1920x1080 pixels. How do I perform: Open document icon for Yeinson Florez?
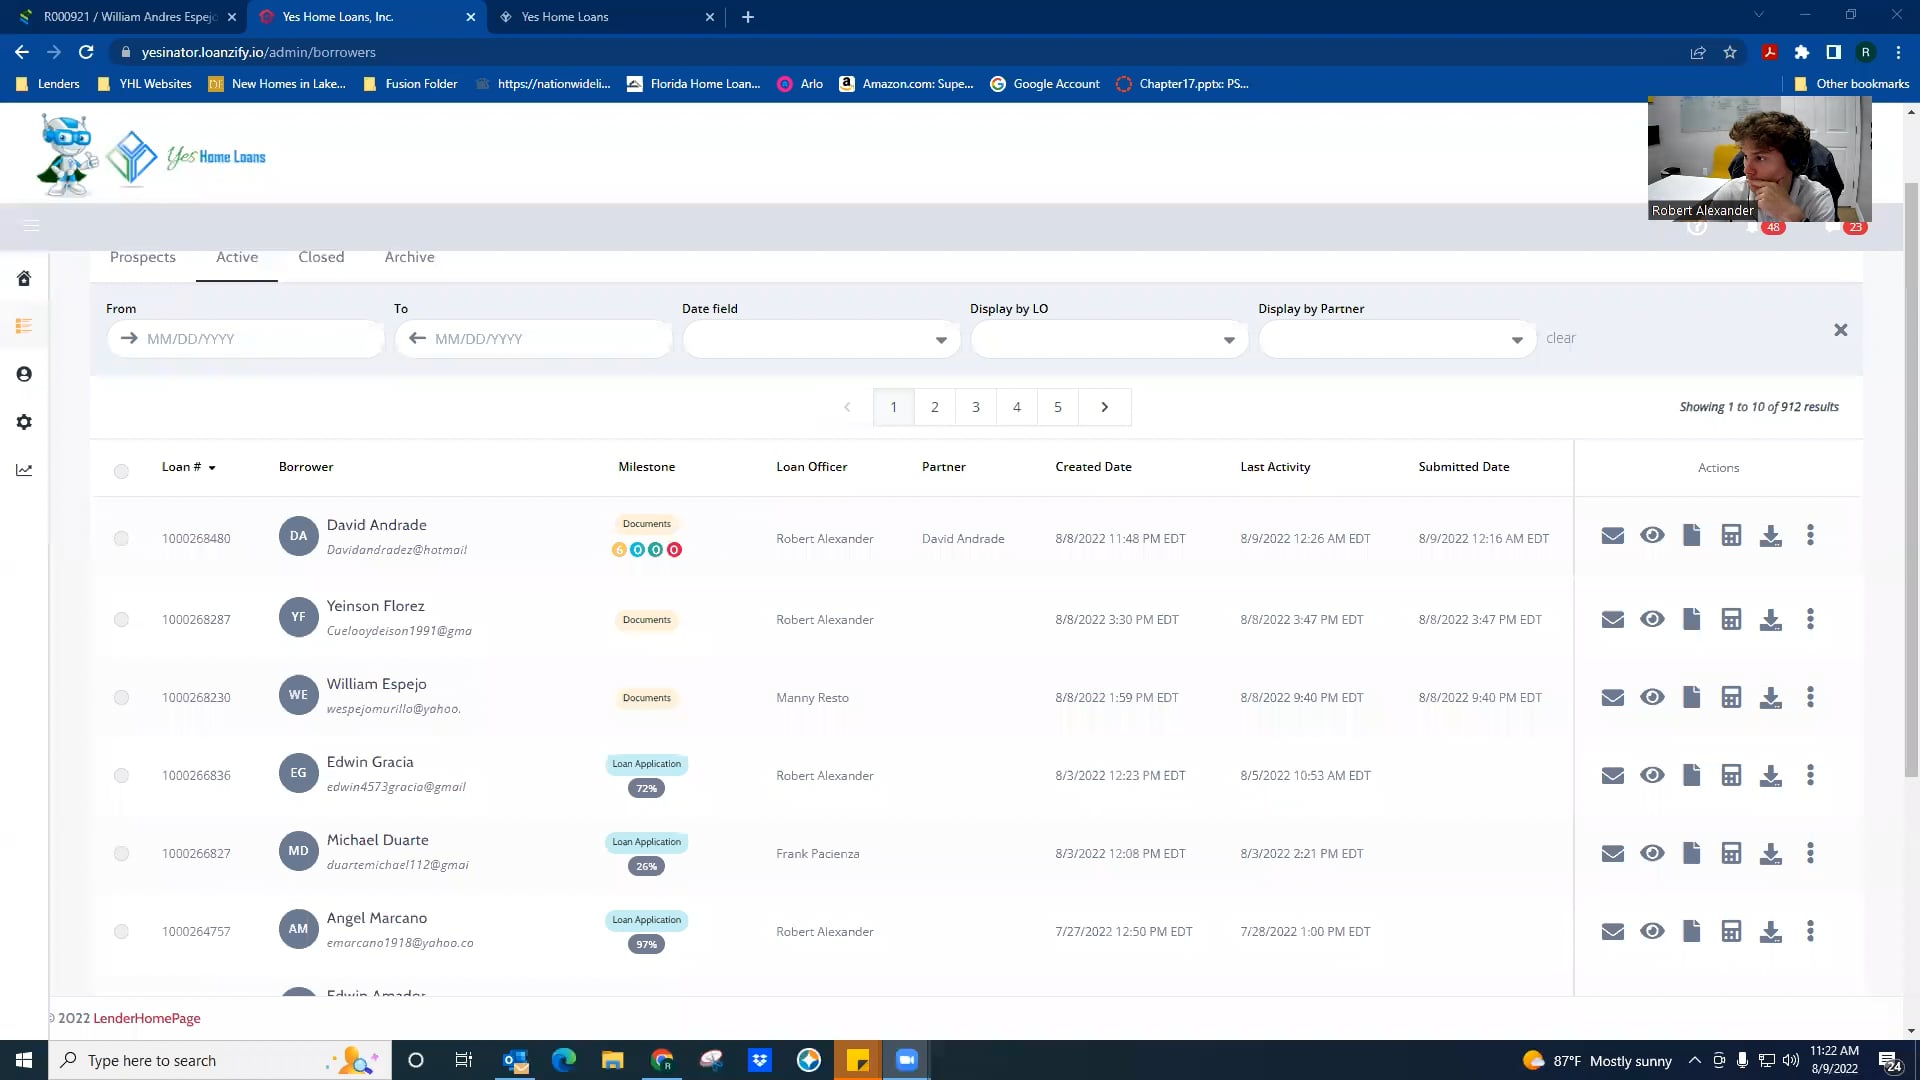click(x=1691, y=619)
